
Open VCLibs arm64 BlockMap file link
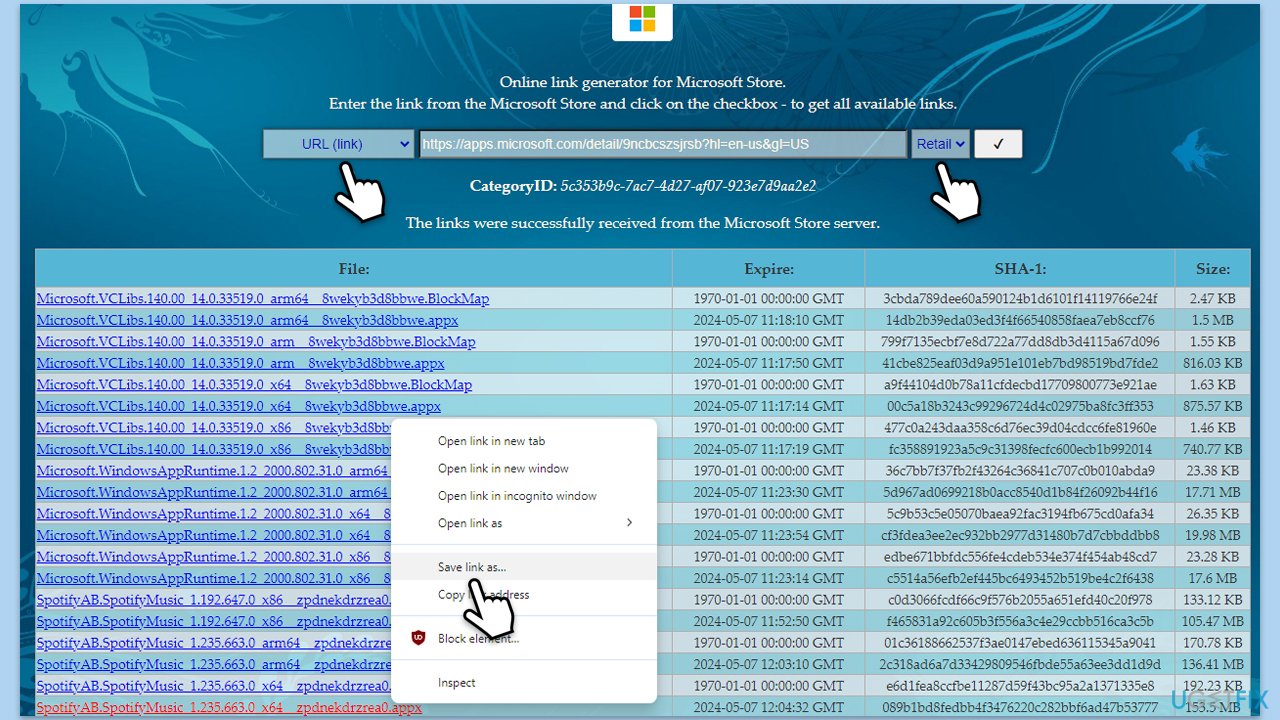point(263,299)
